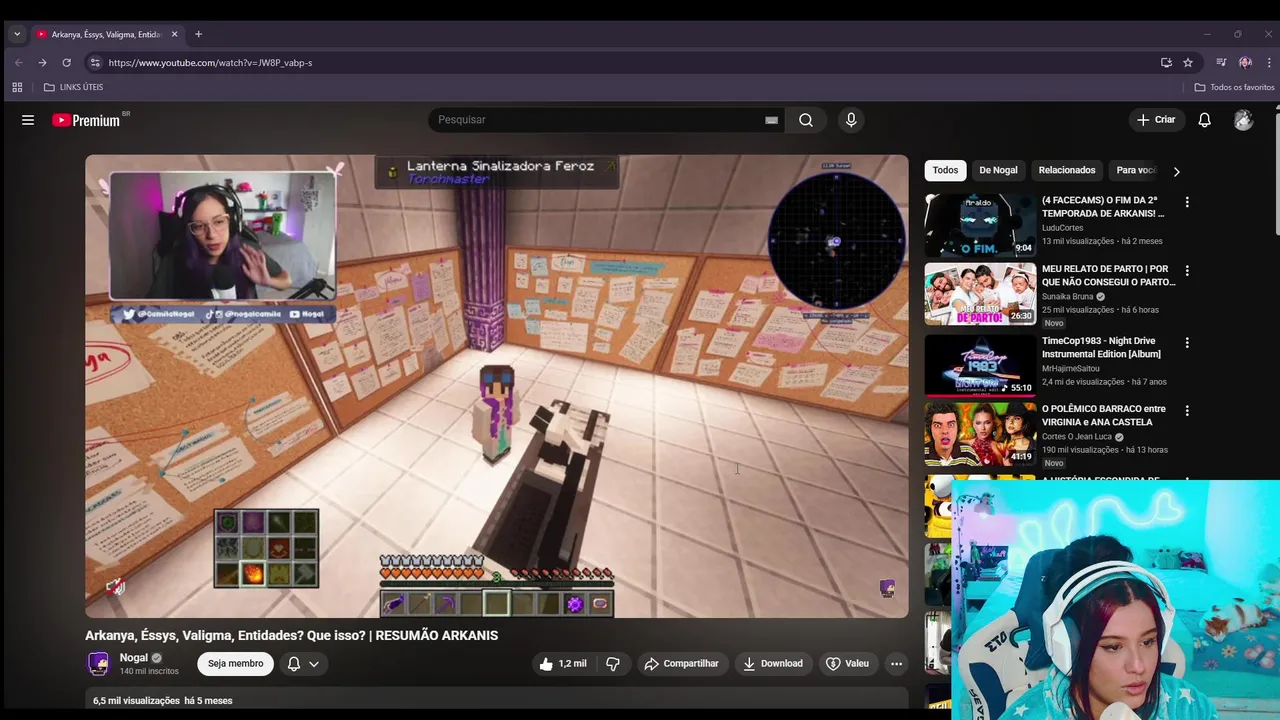This screenshot has height=720, width=1280.
Task: Open options for TimeCop1983 Night Drive video
Action: coord(1187,342)
